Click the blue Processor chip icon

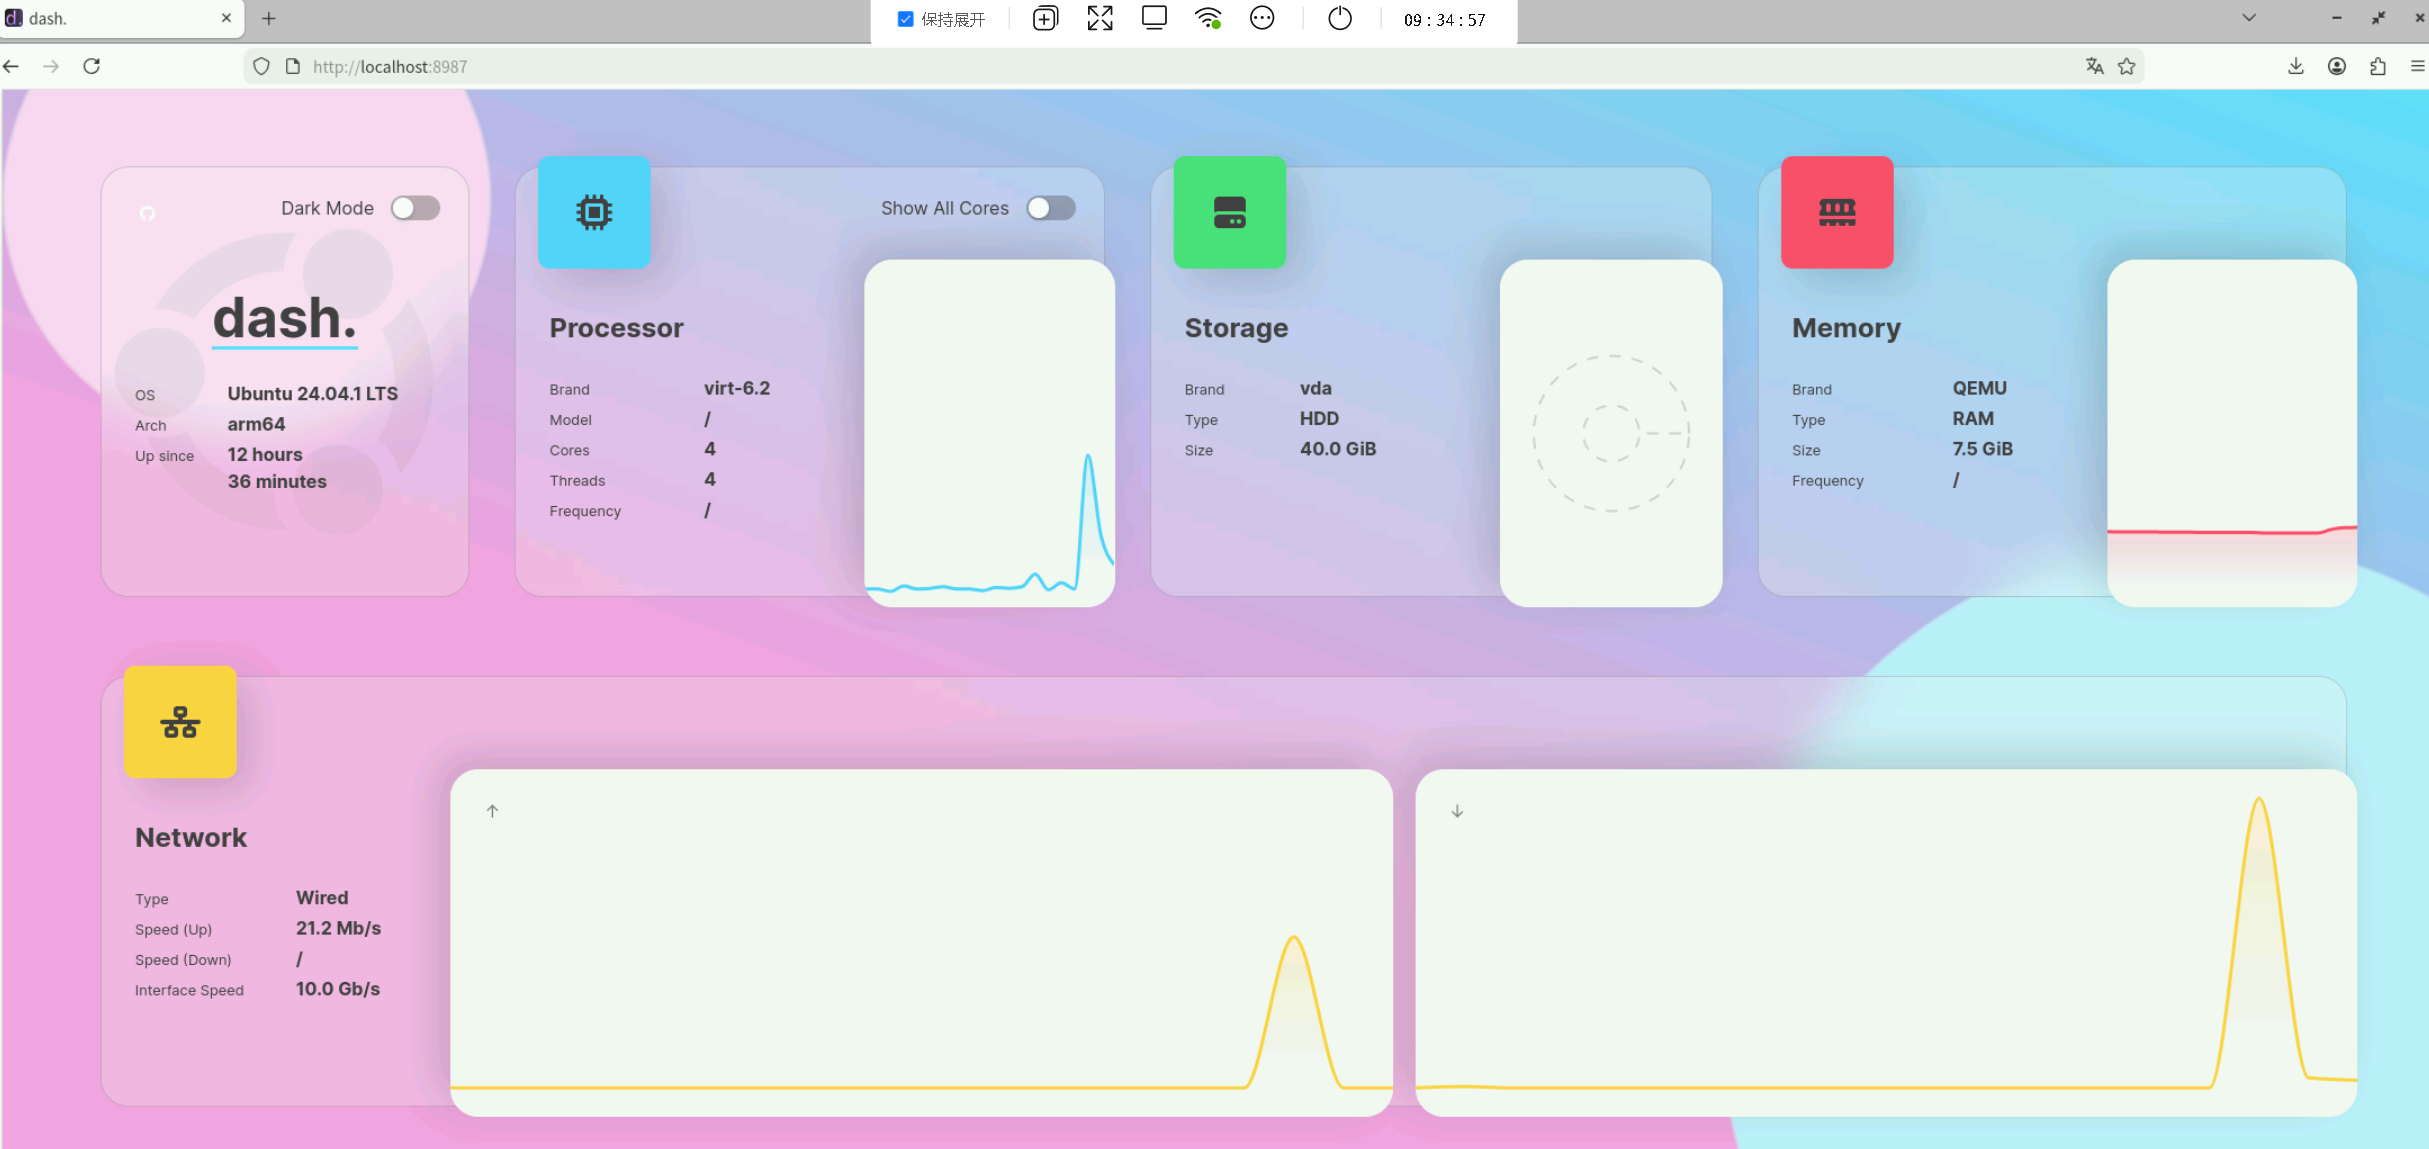pyautogui.click(x=593, y=212)
